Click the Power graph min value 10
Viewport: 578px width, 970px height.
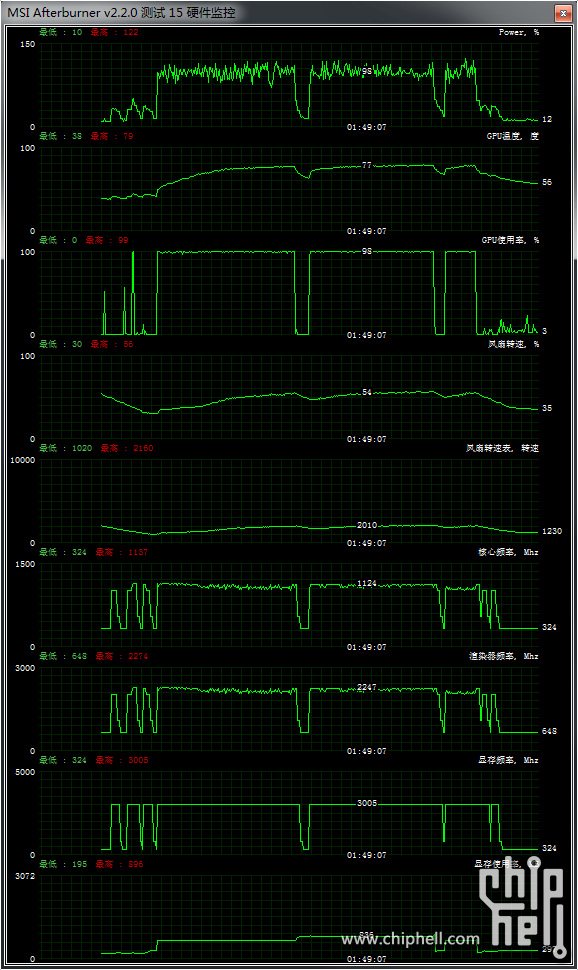(77, 32)
